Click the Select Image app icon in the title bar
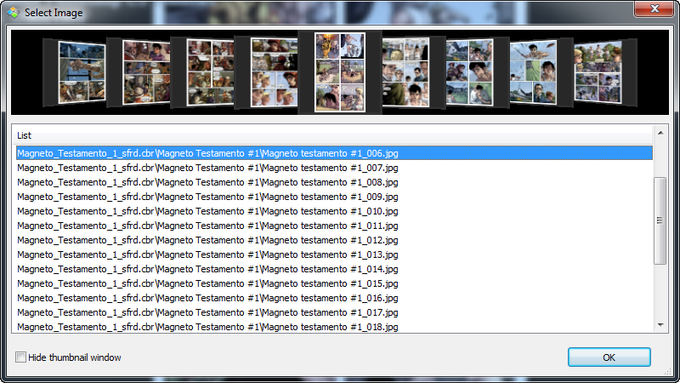The height and width of the screenshot is (383, 680). (x=13, y=13)
